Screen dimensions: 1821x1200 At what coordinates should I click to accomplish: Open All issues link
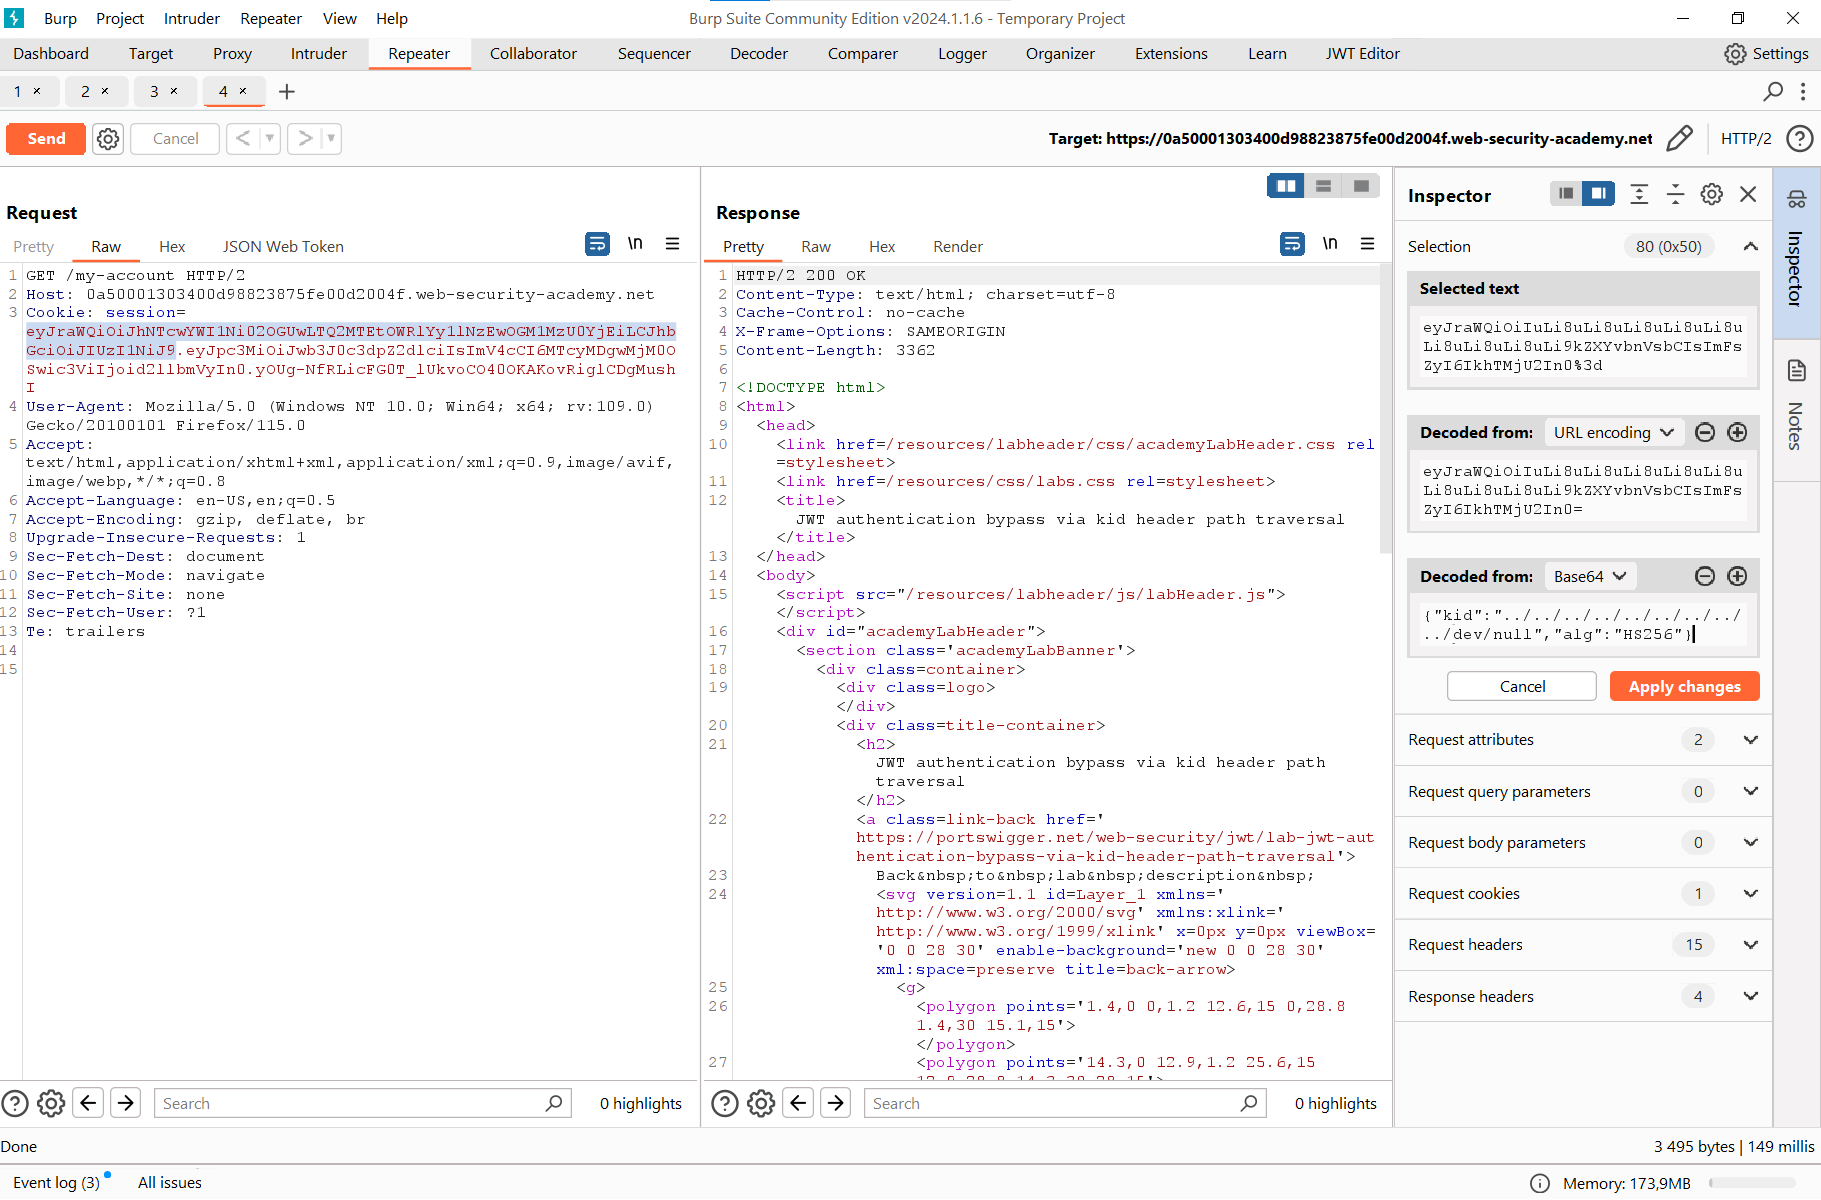click(170, 1183)
